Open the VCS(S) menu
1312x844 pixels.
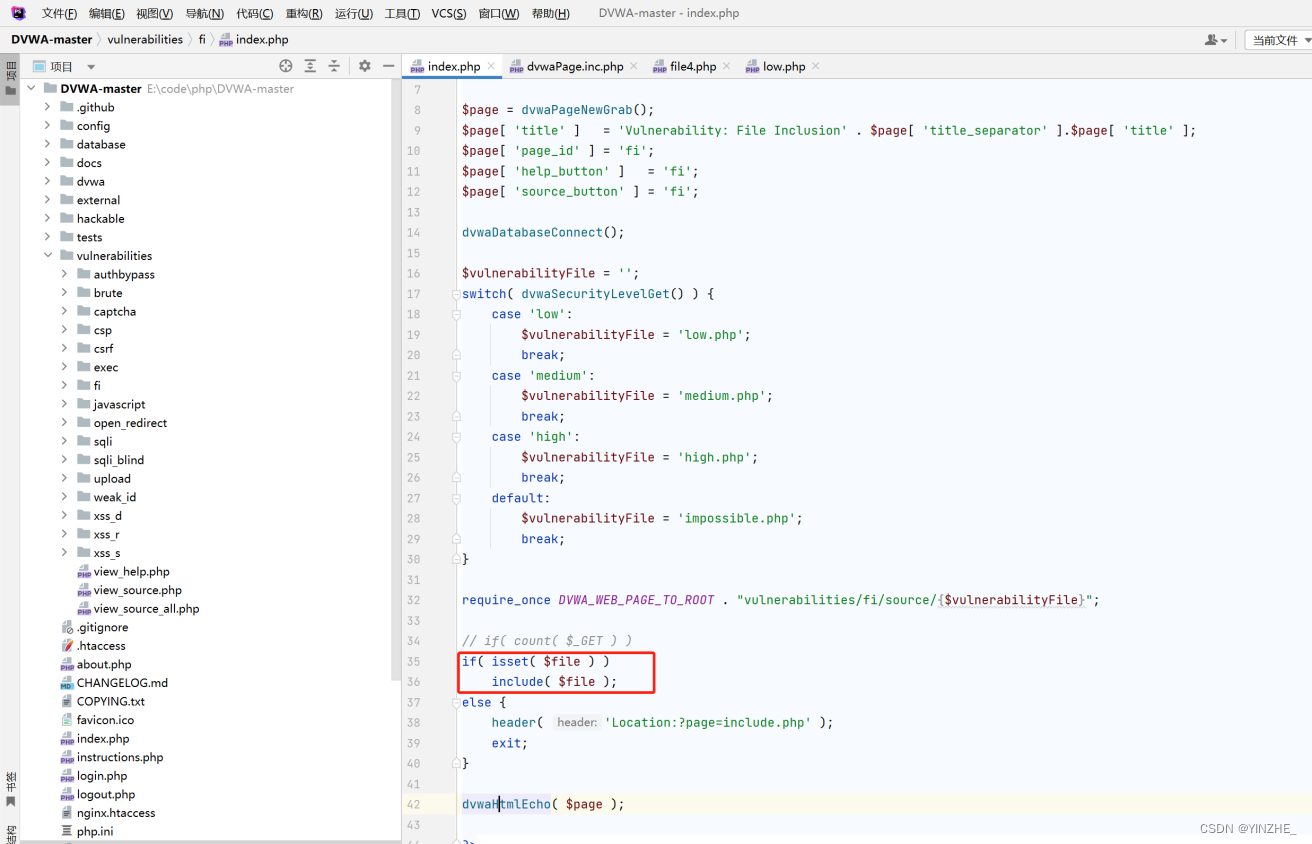coord(449,13)
